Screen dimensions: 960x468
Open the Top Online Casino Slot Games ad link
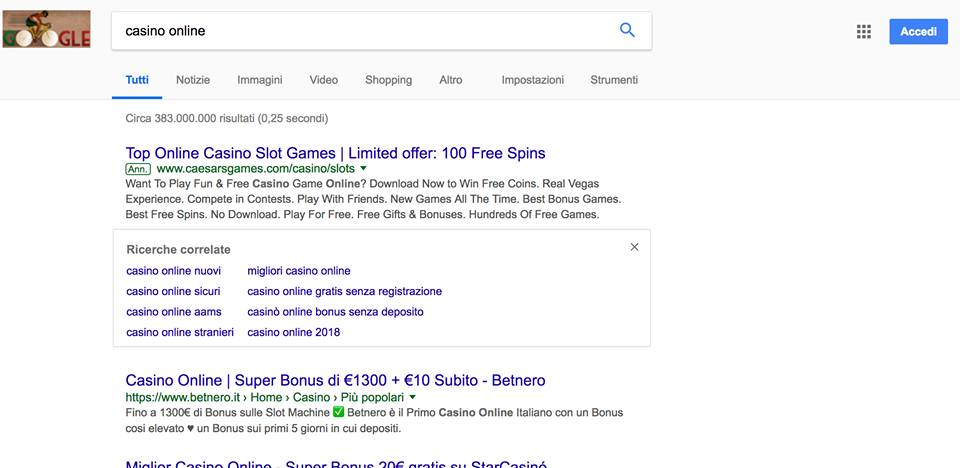click(x=336, y=153)
